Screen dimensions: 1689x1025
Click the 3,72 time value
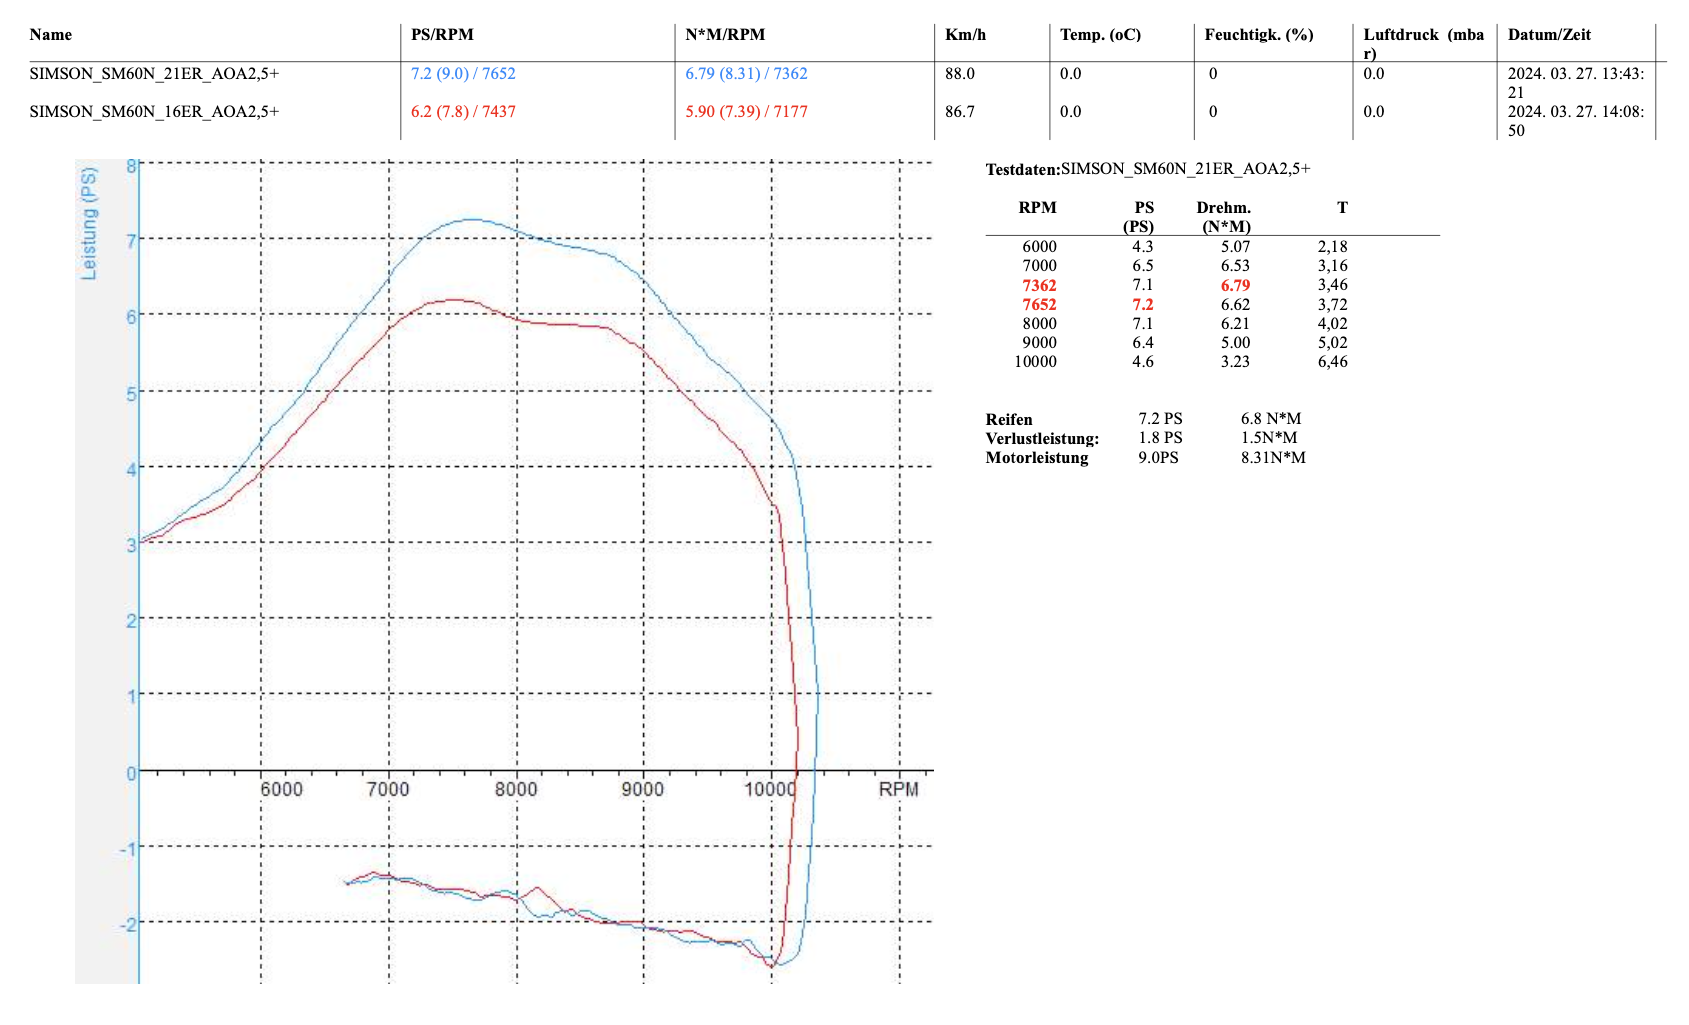point(1333,305)
